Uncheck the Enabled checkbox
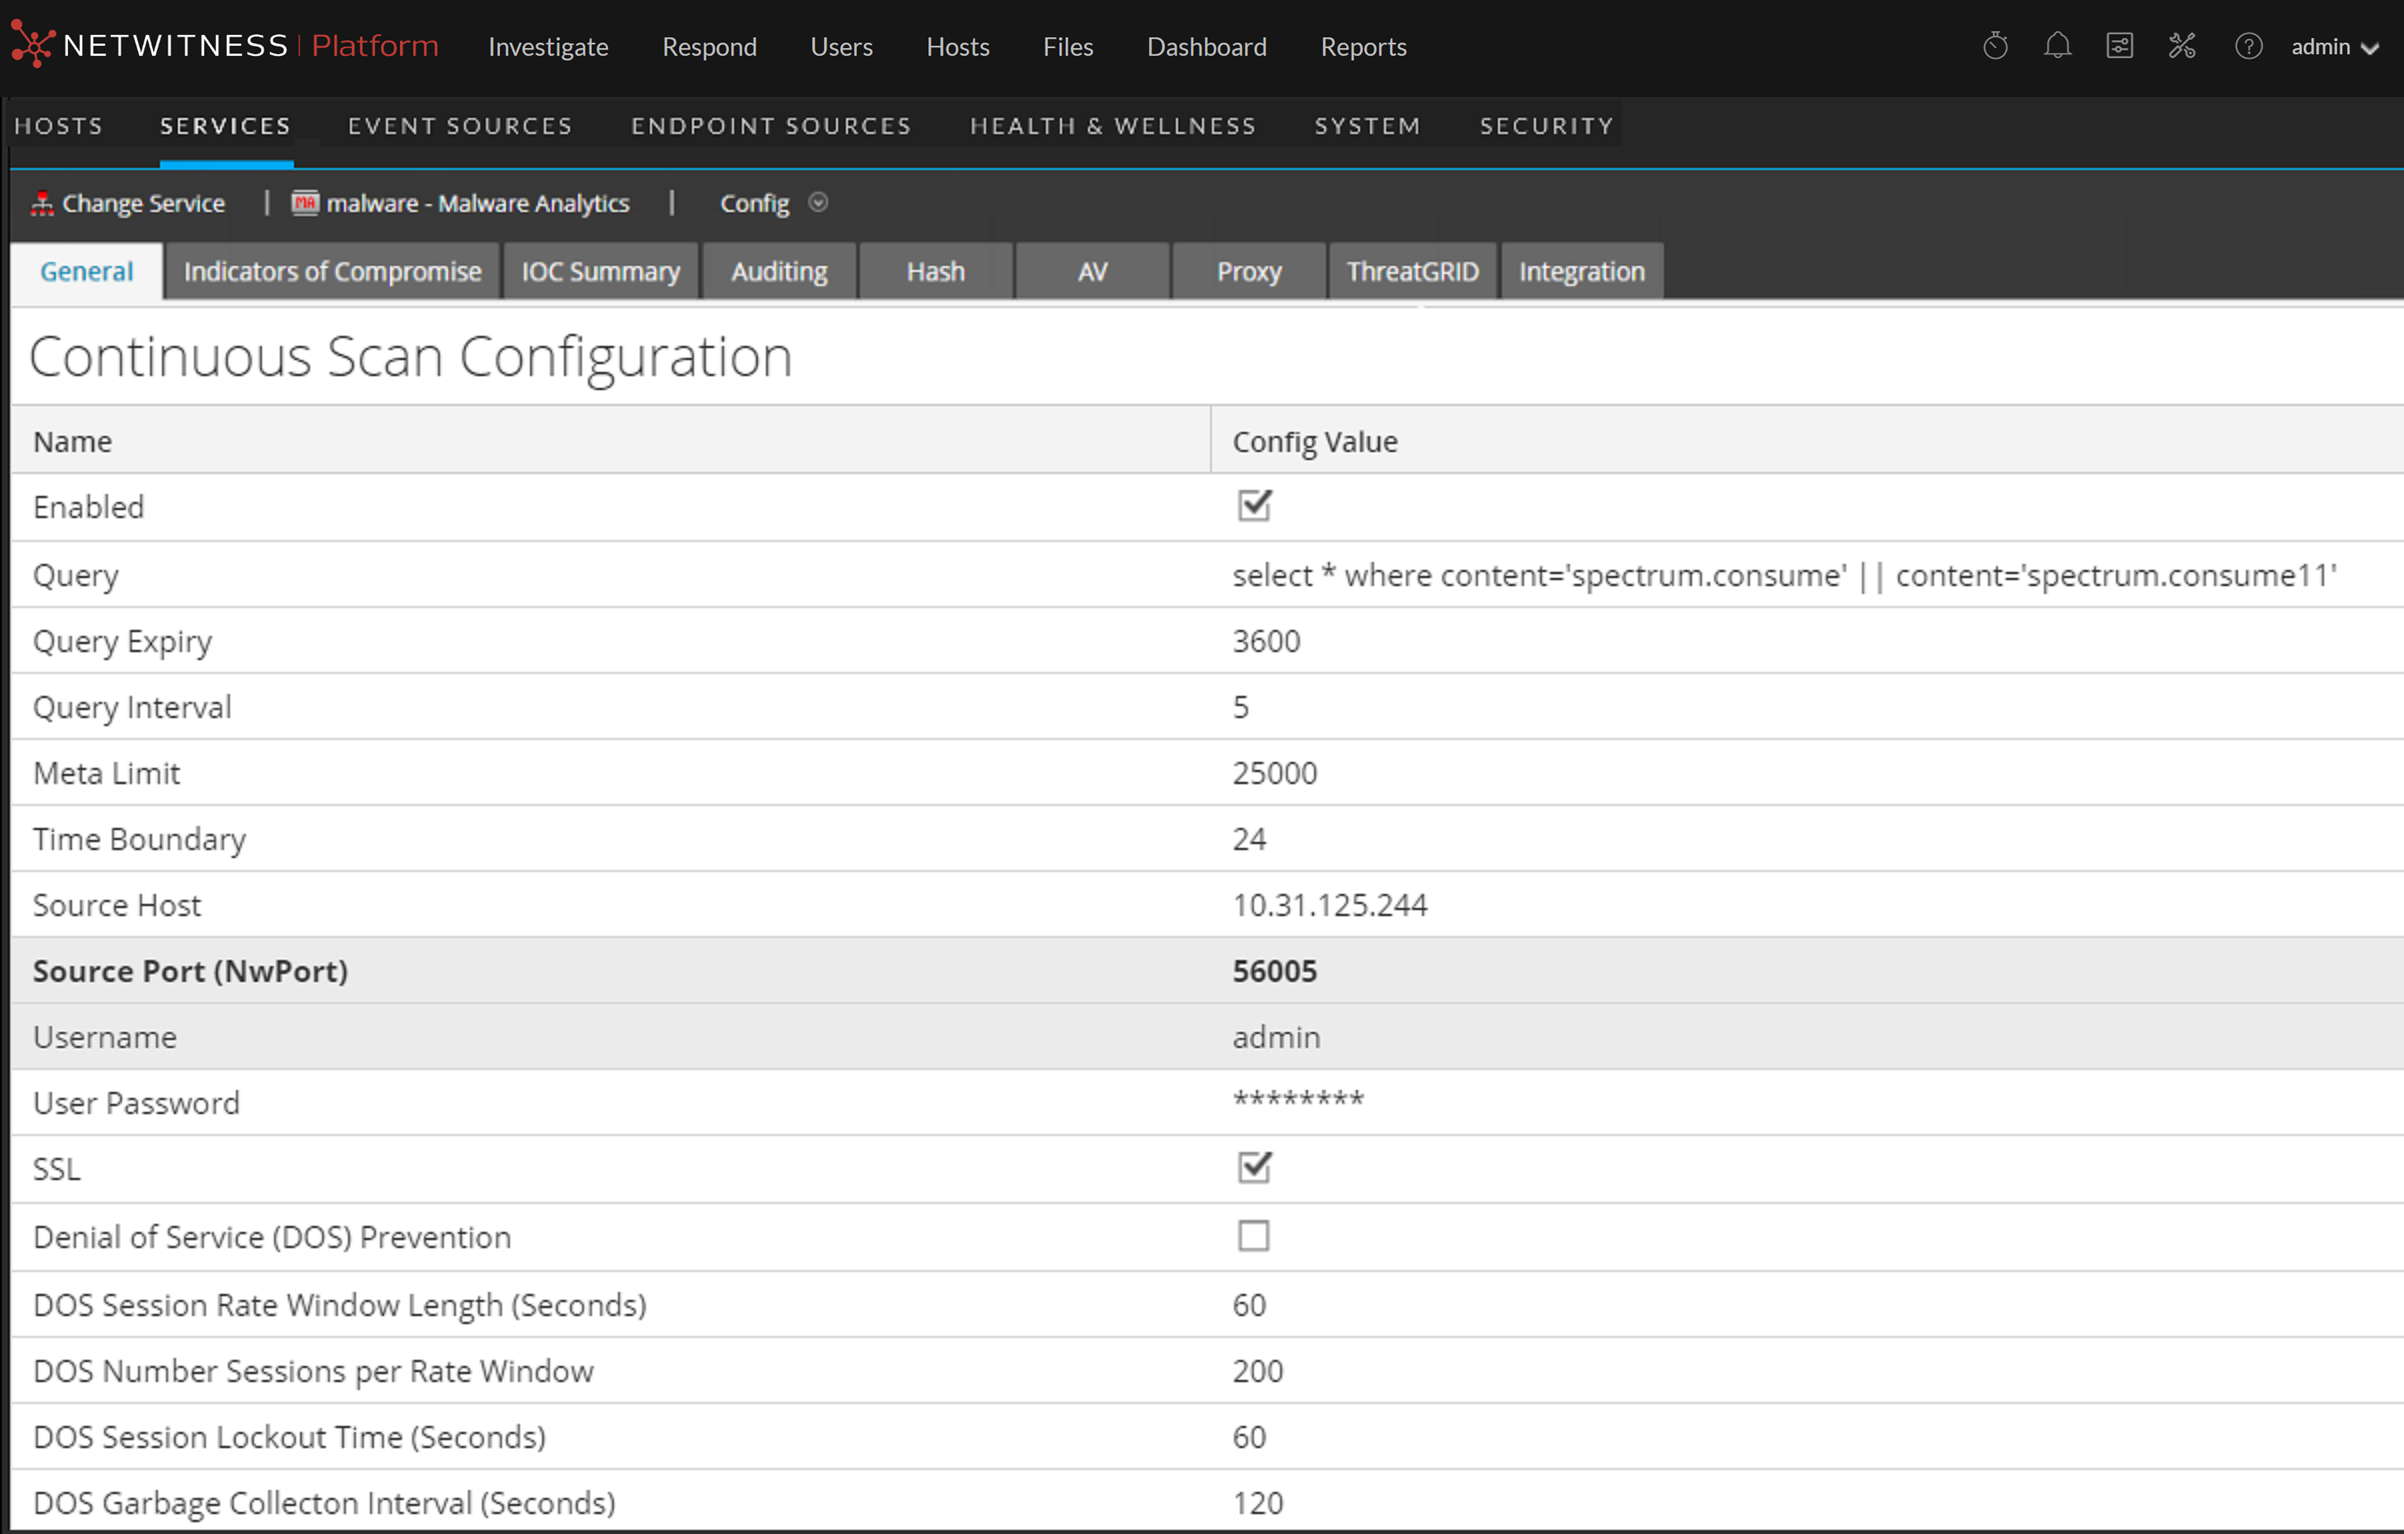2404x1534 pixels. [x=1253, y=506]
